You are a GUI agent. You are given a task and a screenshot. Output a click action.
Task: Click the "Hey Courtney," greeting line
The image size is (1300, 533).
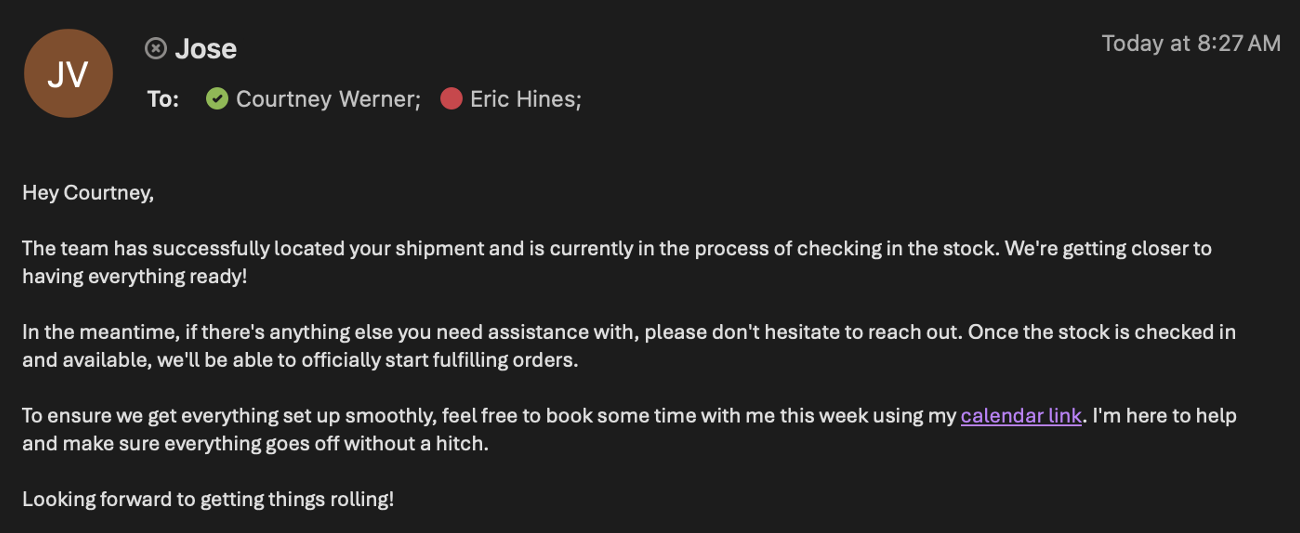tap(88, 193)
